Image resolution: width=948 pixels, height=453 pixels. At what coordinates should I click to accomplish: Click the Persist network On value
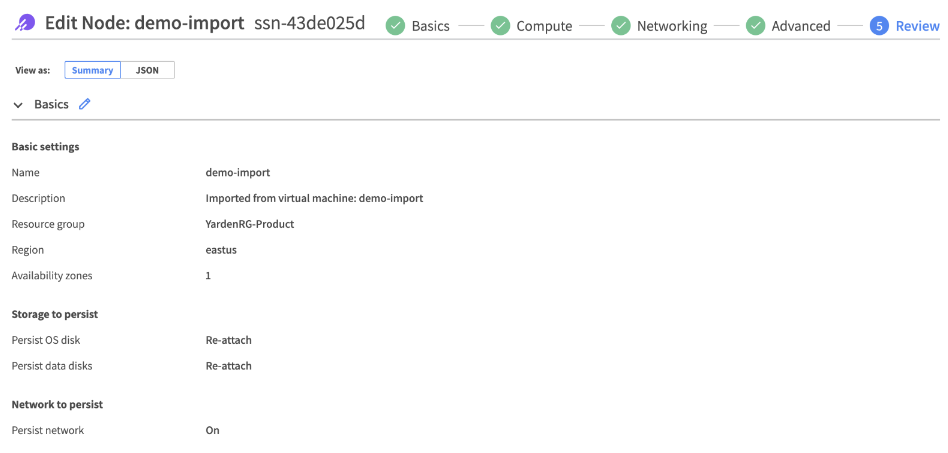pyautogui.click(x=212, y=430)
